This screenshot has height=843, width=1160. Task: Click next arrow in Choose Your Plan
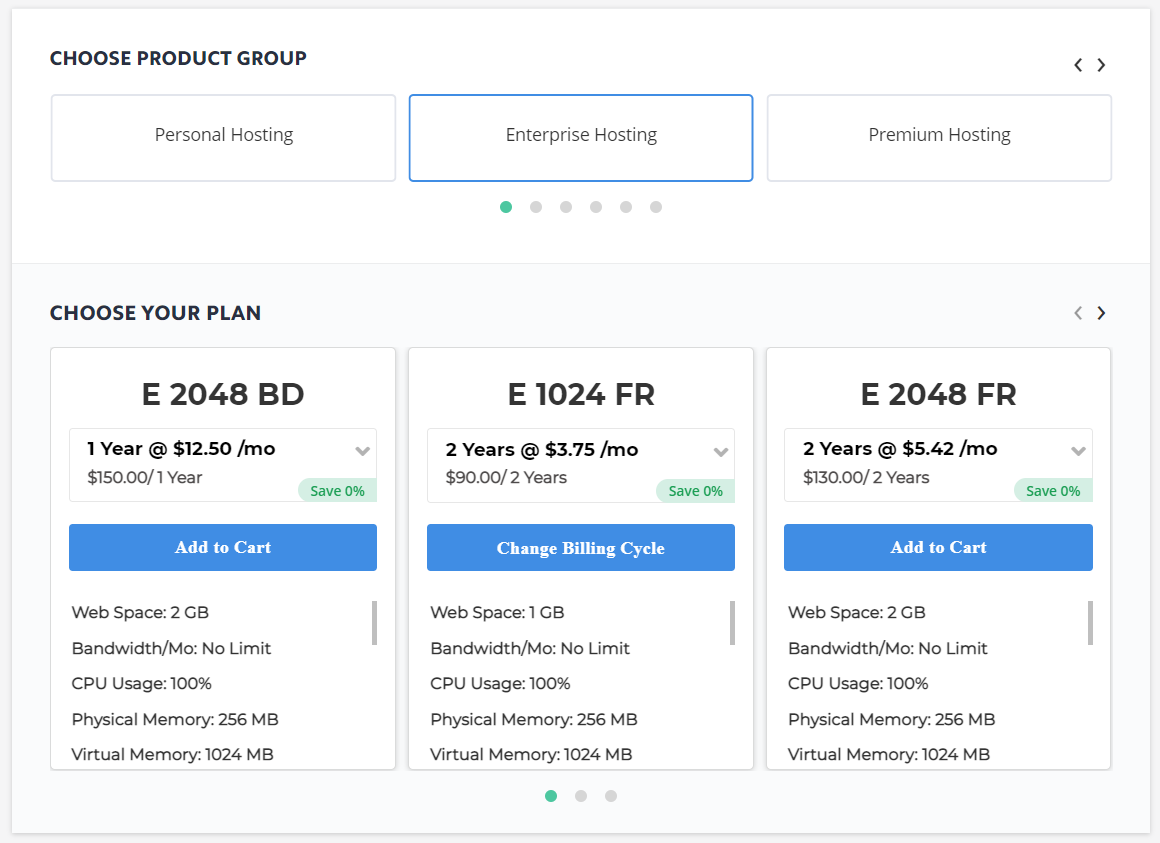click(1101, 313)
